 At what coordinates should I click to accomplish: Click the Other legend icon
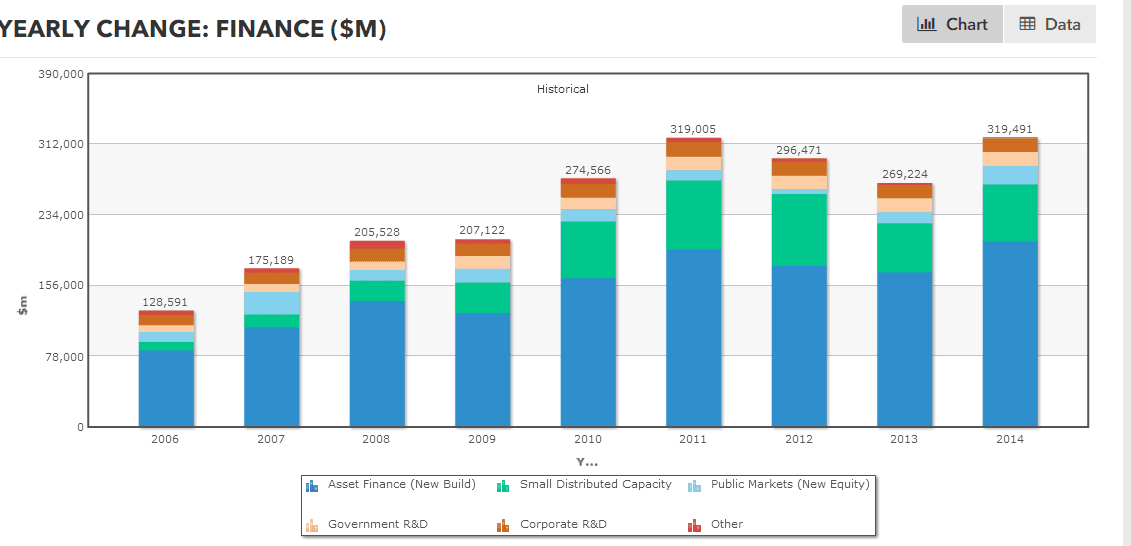click(x=695, y=525)
